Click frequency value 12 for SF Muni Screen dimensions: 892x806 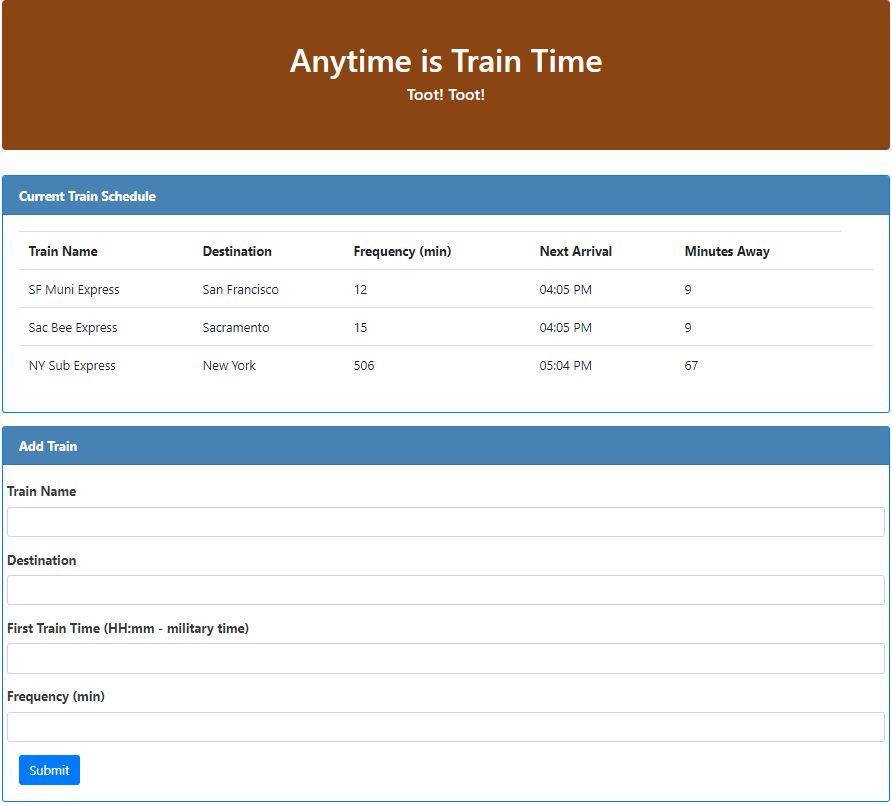(x=360, y=289)
